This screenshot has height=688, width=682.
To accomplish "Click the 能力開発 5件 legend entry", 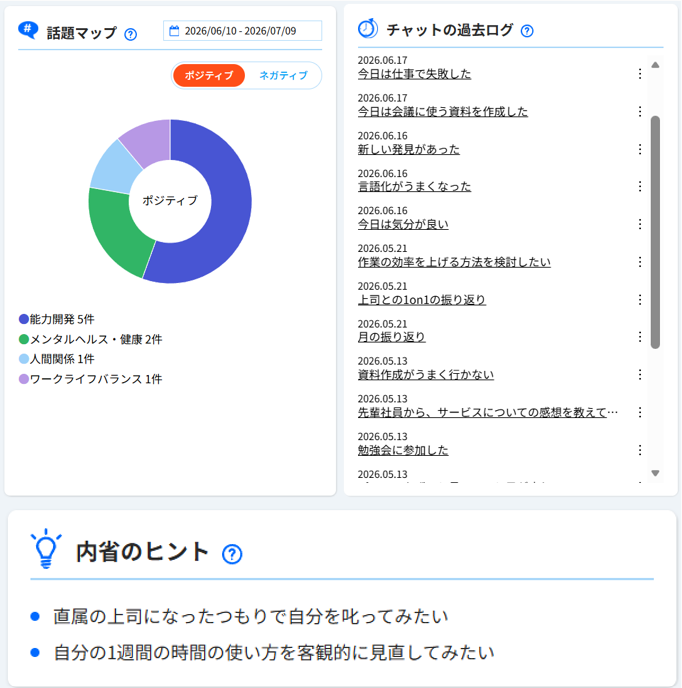I will click(x=57, y=319).
